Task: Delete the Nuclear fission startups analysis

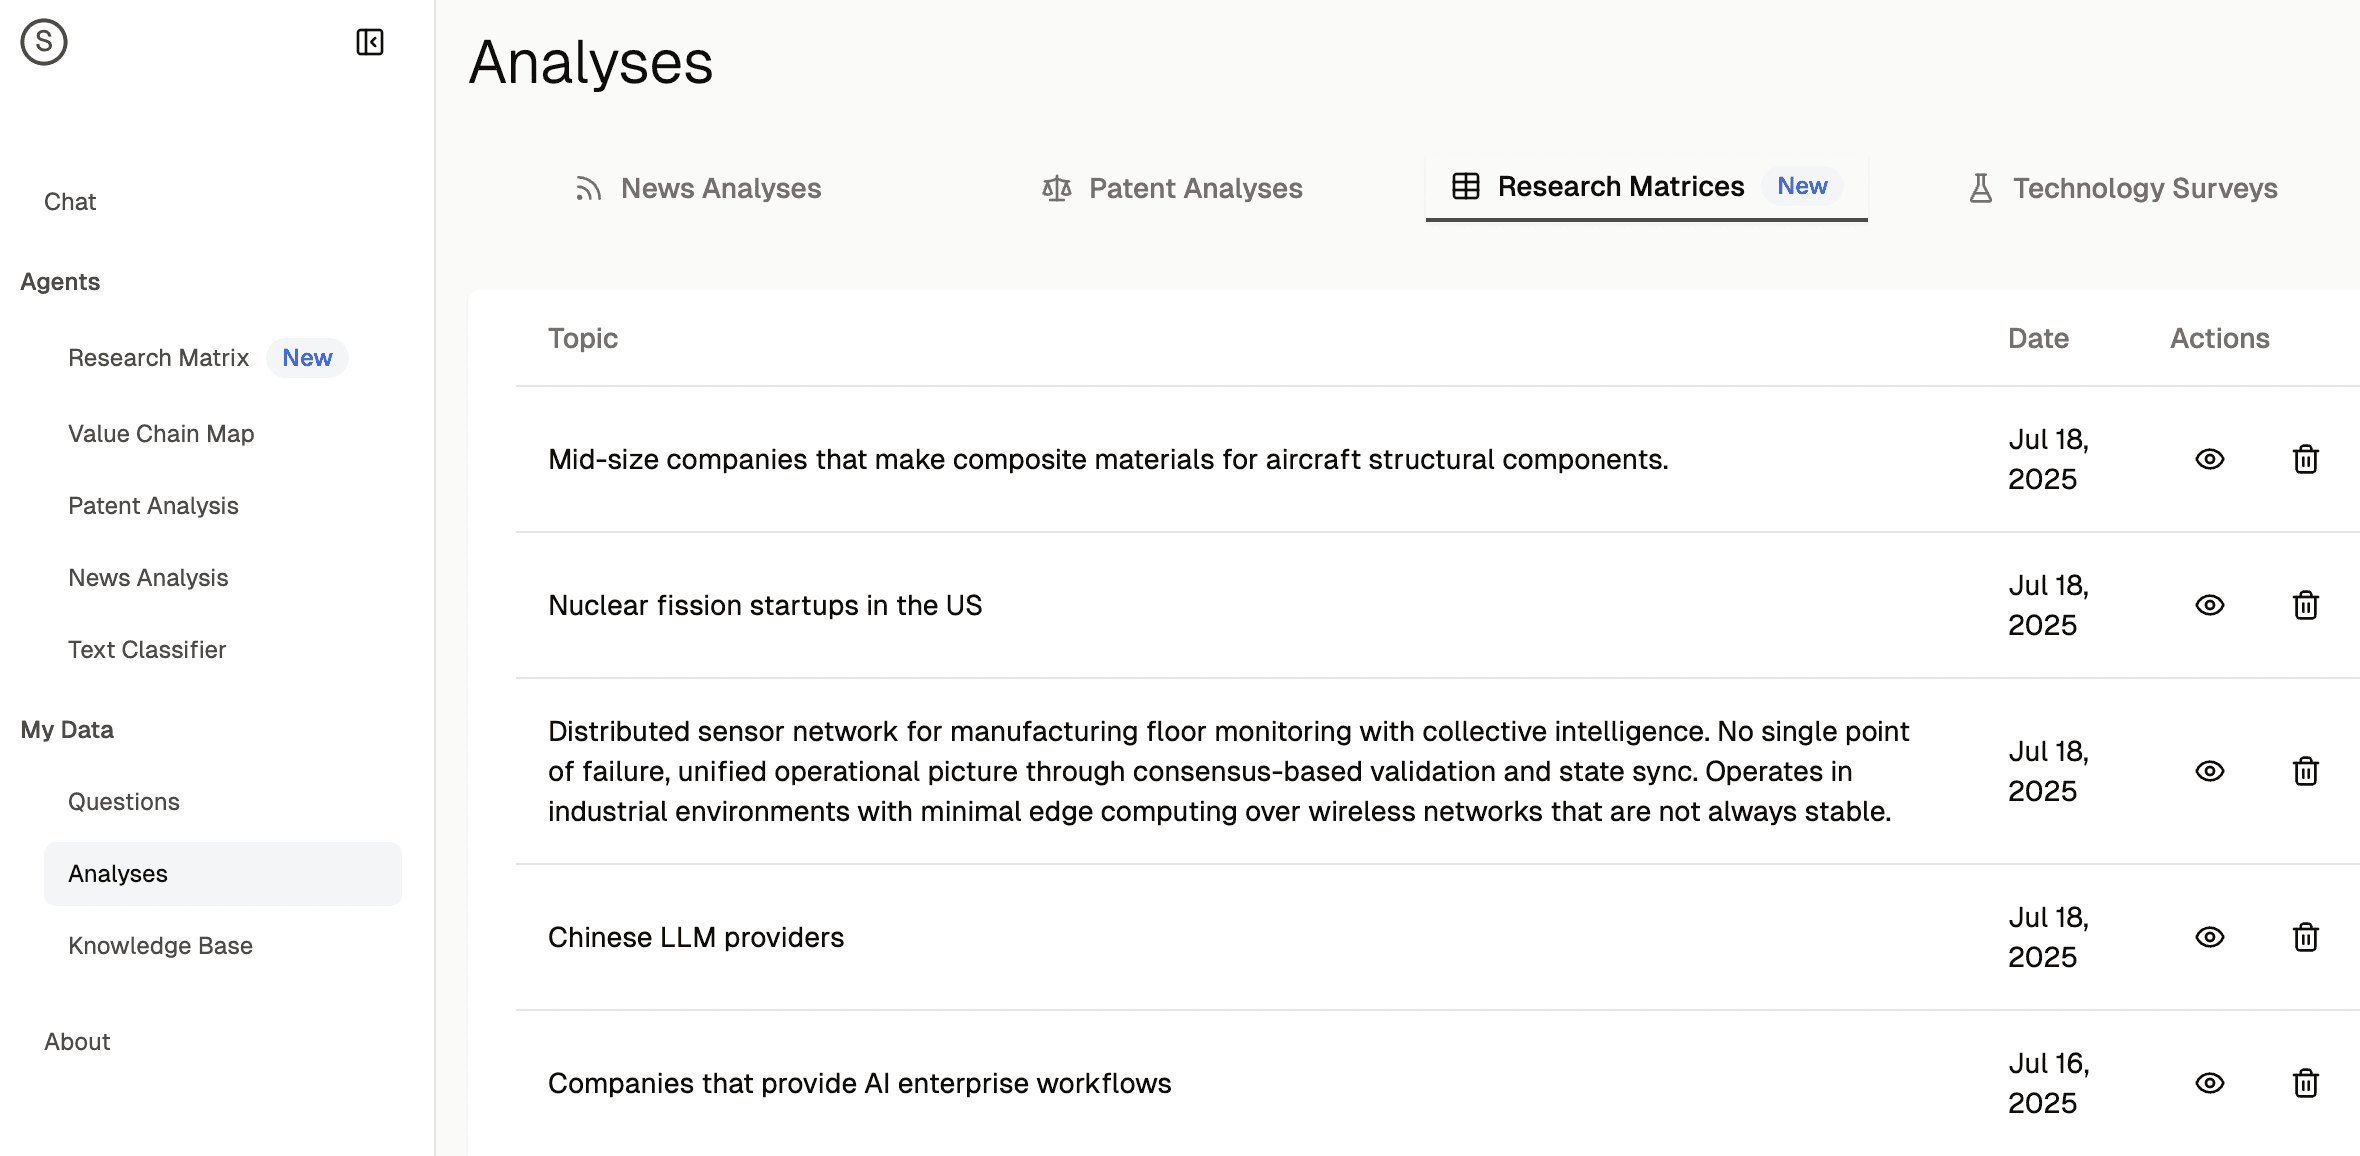Action: click(x=2305, y=605)
